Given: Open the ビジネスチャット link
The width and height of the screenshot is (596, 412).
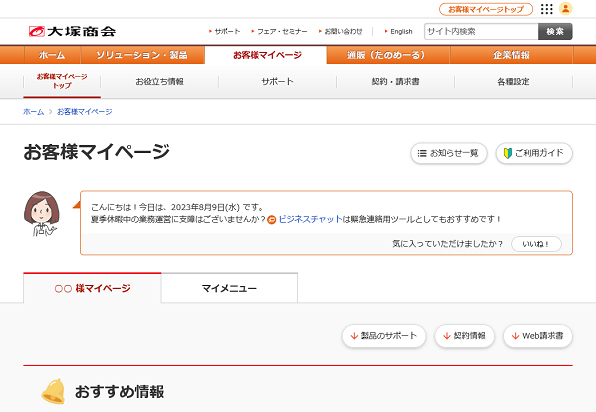Looking at the screenshot, I should (x=311, y=219).
